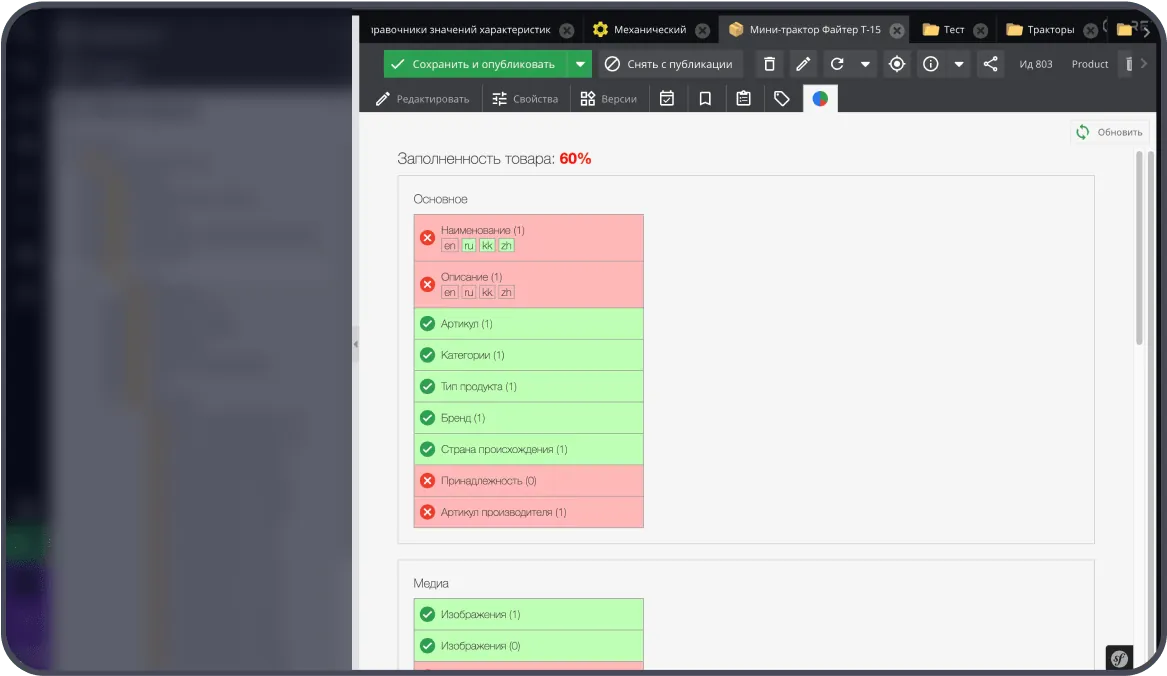The height and width of the screenshot is (676, 1167).
Task: Click the Обновить refresh button
Action: coord(1109,132)
